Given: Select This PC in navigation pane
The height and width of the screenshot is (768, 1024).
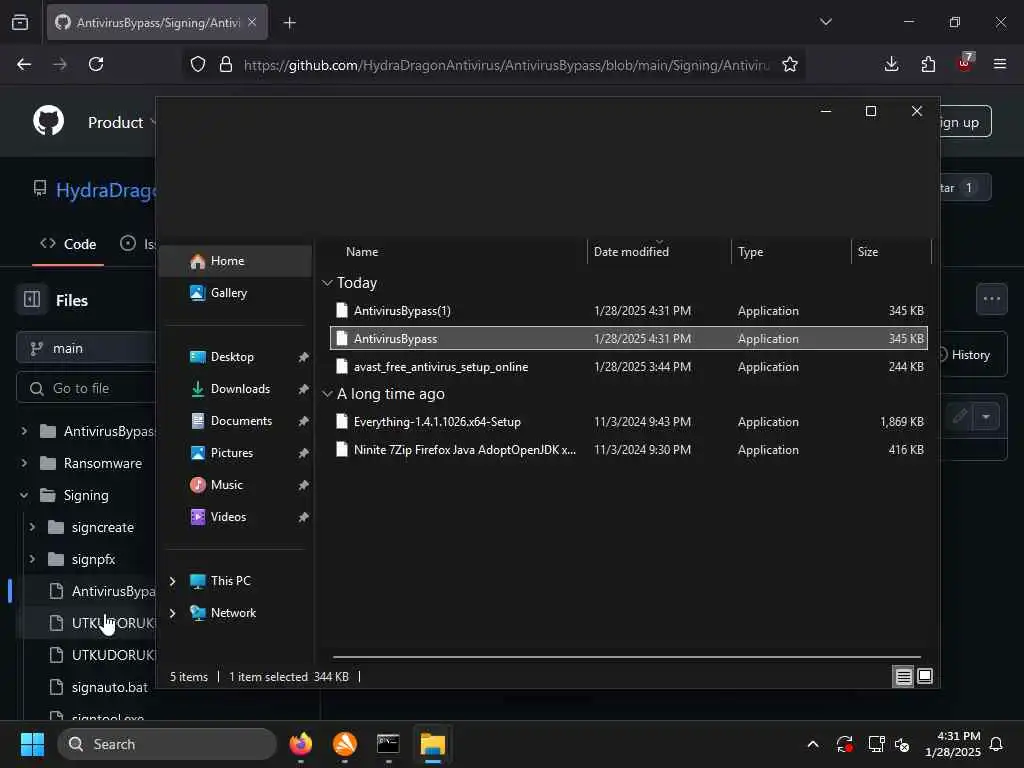Looking at the screenshot, I should pos(231,581).
